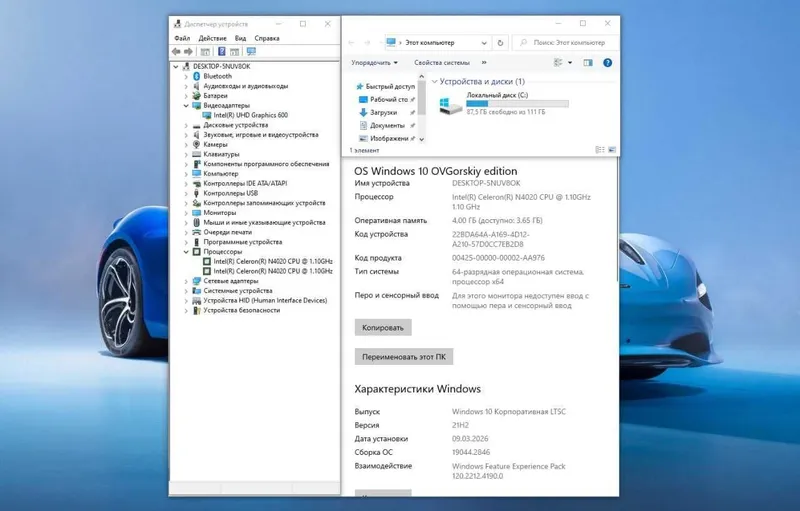Click in the Поиск: Этот компьютер search field
The height and width of the screenshot is (511, 800).
tap(566, 43)
